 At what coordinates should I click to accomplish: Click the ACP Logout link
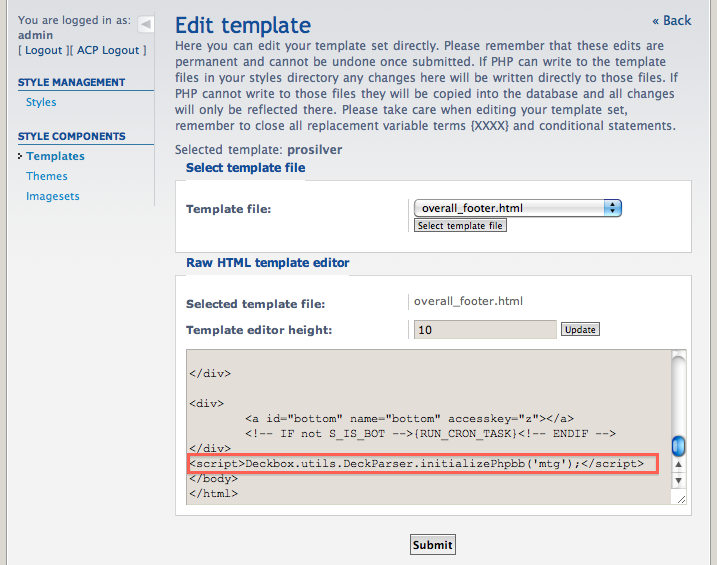pyautogui.click(x=108, y=50)
